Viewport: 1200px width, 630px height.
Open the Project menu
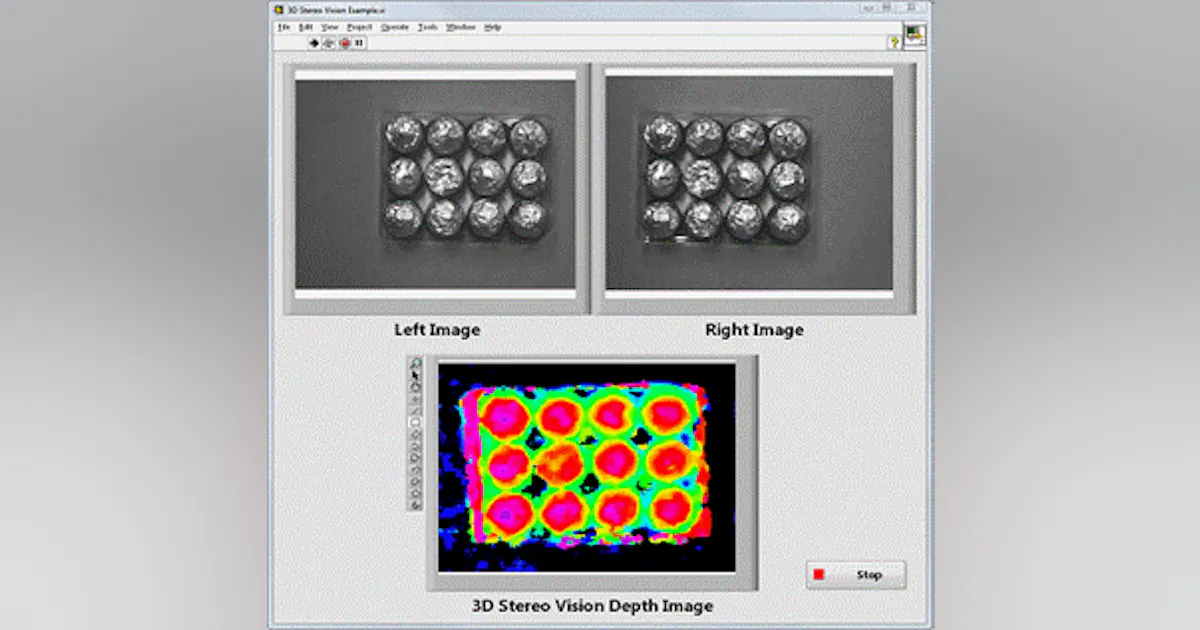pos(360,27)
